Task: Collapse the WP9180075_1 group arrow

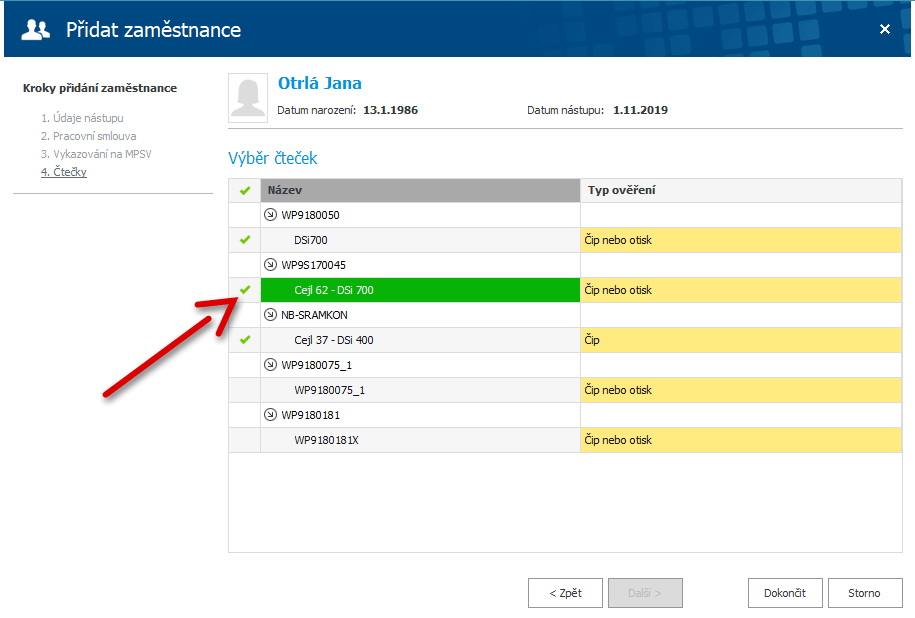Action: pos(270,365)
